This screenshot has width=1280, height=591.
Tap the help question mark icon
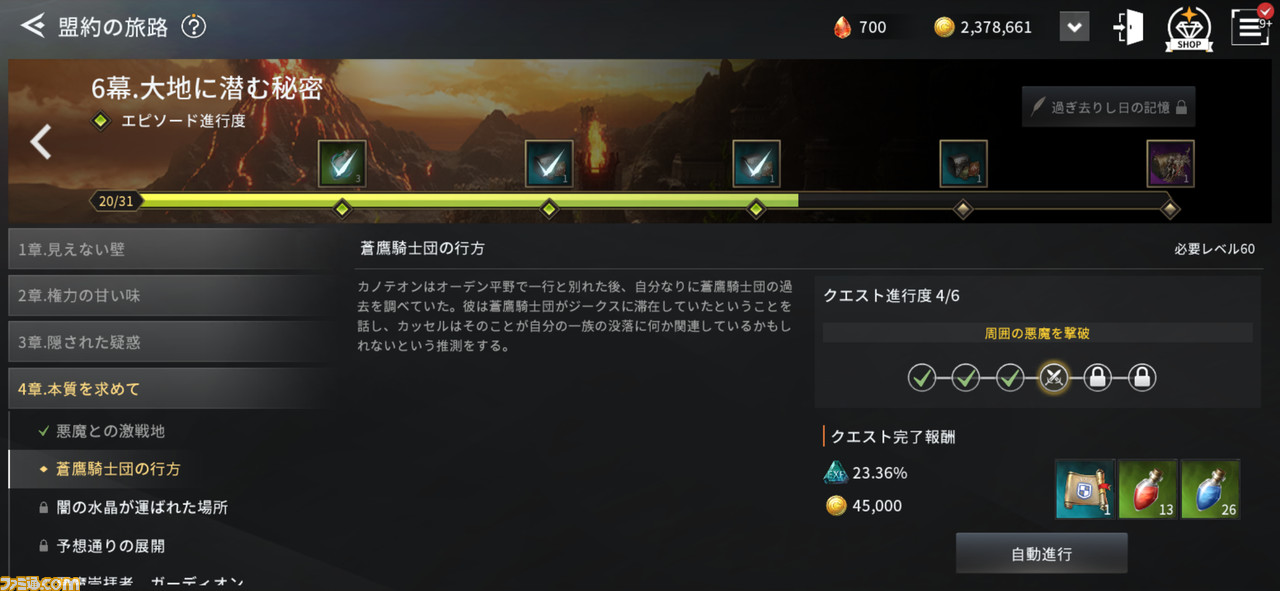tap(194, 27)
